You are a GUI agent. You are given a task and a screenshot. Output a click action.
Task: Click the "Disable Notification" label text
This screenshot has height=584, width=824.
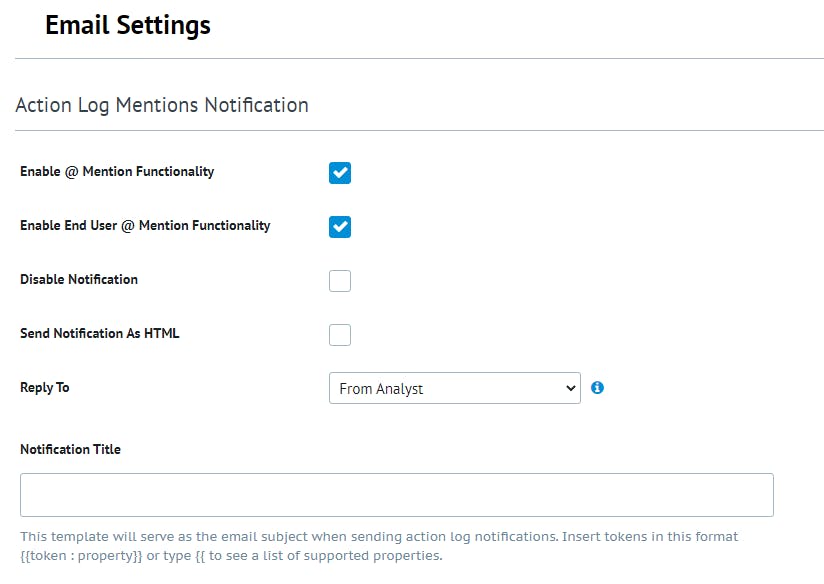point(79,280)
